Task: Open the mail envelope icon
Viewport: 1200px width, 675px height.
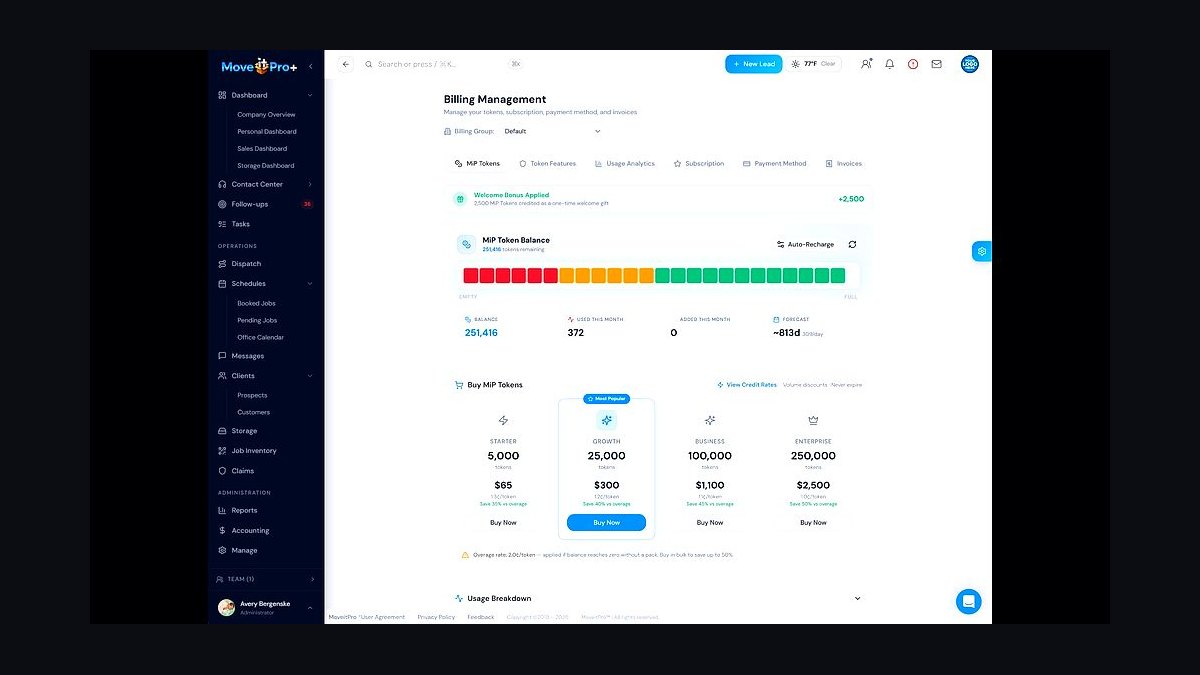Action: coord(936,64)
